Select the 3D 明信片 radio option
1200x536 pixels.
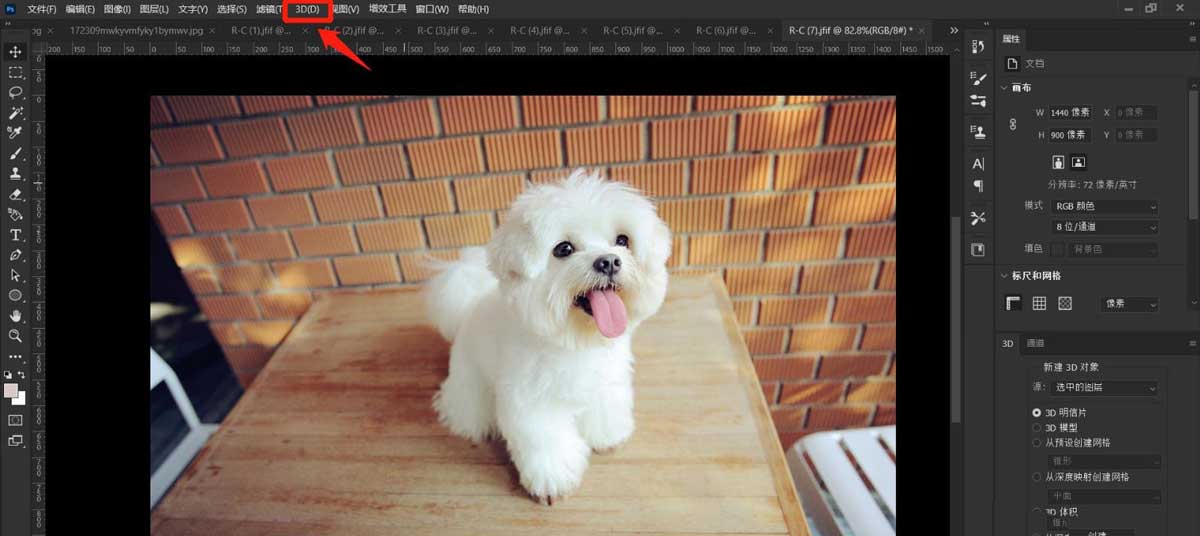[1036, 412]
